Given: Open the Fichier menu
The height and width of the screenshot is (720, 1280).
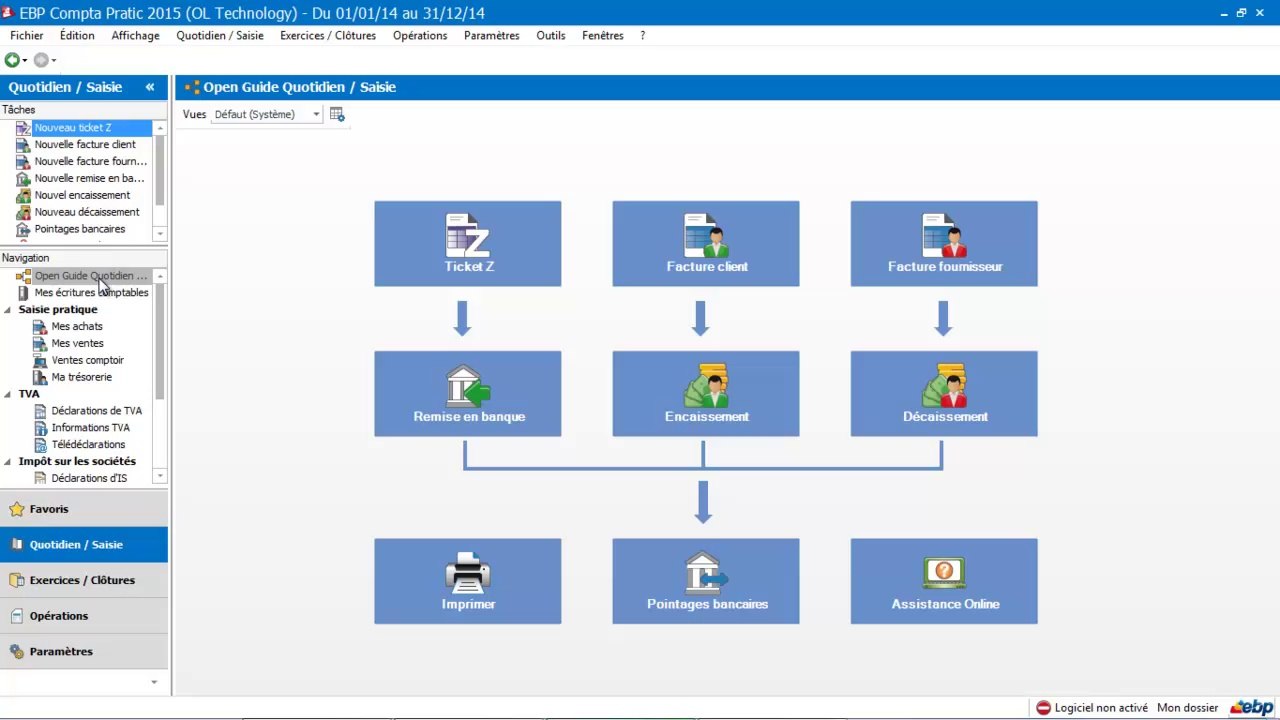Looking at the screenshot, I should pos(27,36).
